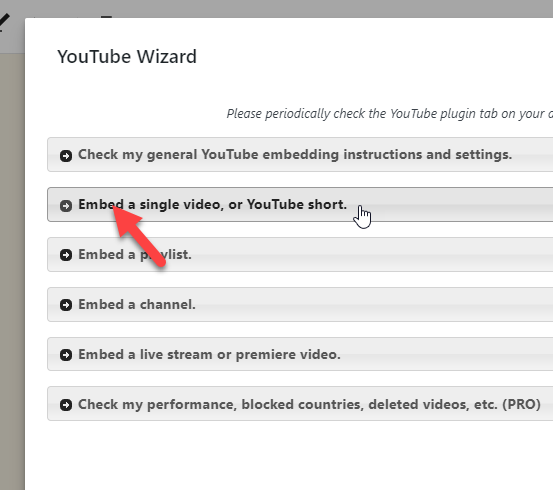The image size is (553, 490).
Task: Select the pencil edit icon behind the dialog
Action: 4,22
